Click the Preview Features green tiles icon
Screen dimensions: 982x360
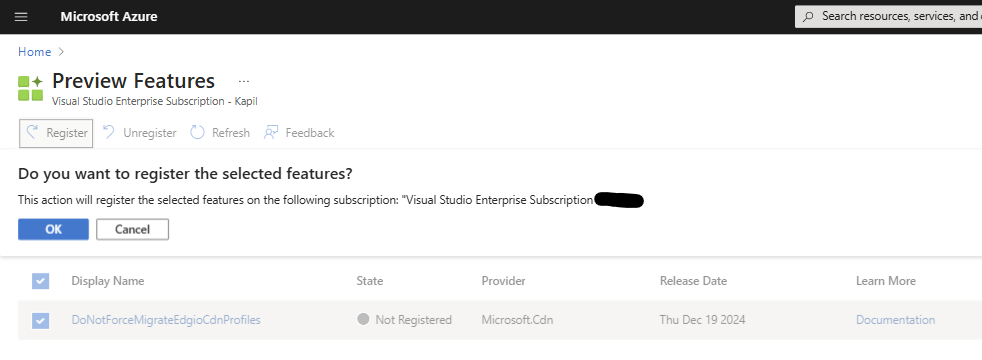(x=30, y=88)
